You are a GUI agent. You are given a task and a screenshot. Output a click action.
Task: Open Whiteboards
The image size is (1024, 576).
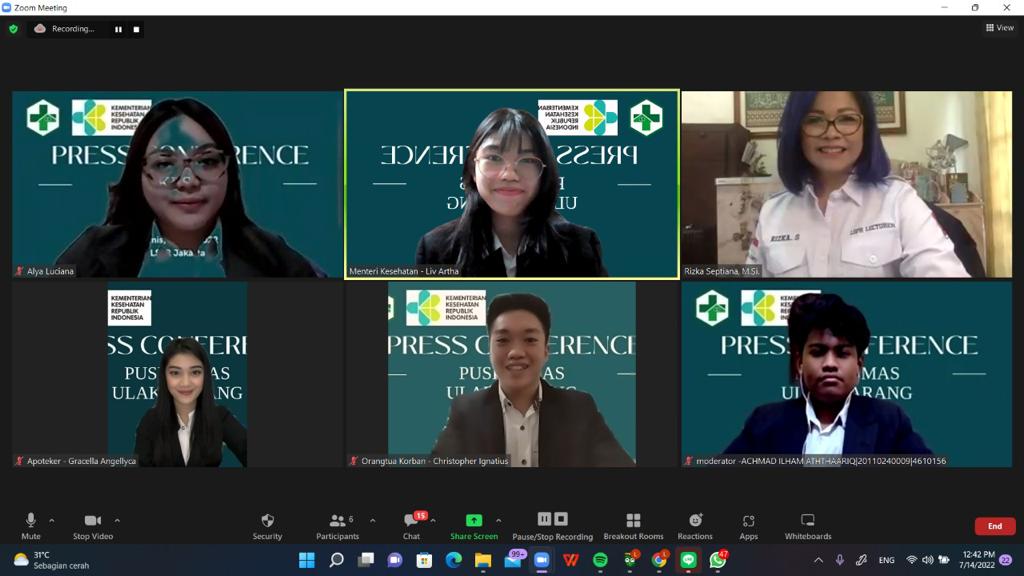(808, 525)
